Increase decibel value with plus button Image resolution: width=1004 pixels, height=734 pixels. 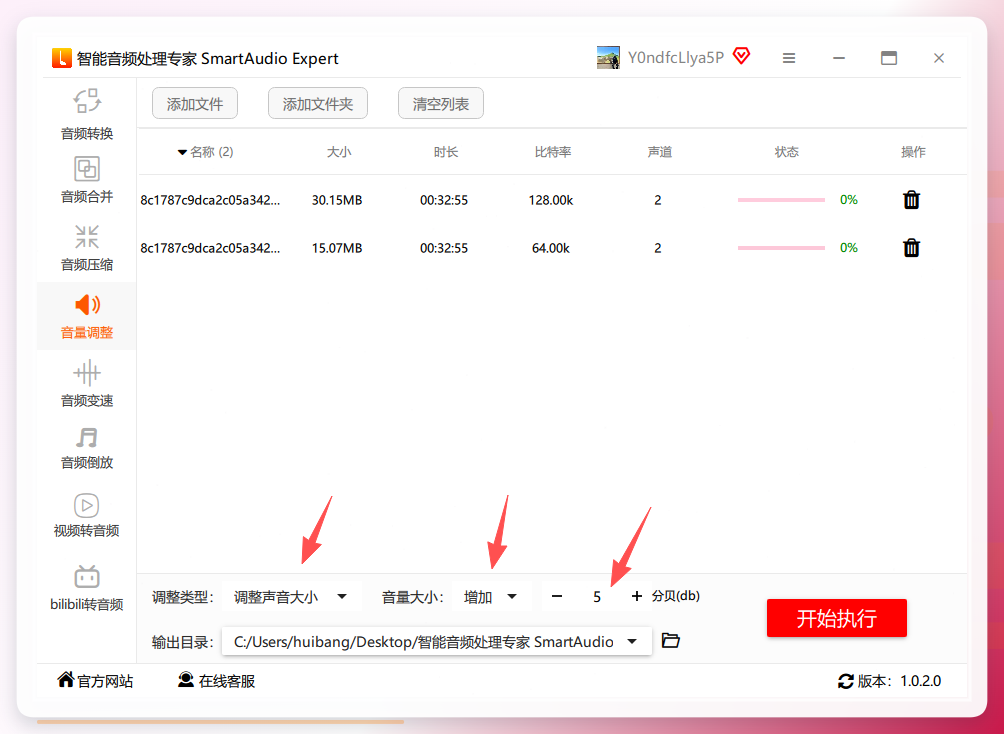636,596
